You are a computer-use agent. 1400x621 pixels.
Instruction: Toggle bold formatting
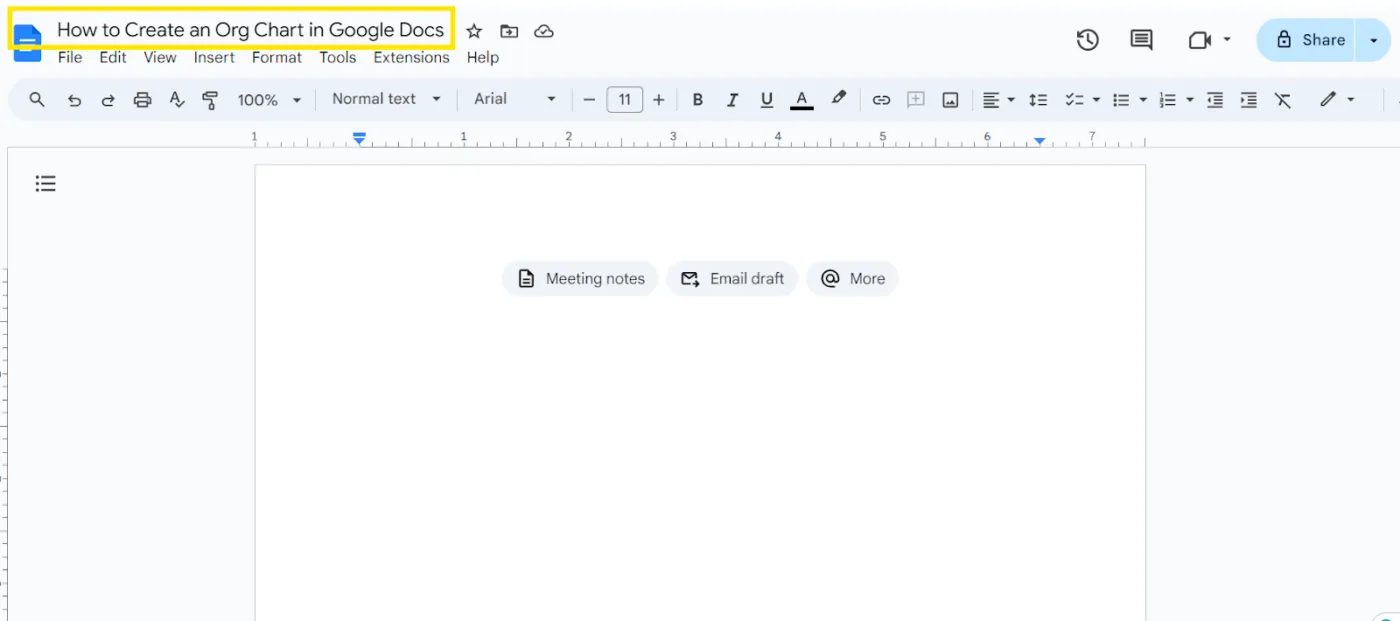(698, 99)
